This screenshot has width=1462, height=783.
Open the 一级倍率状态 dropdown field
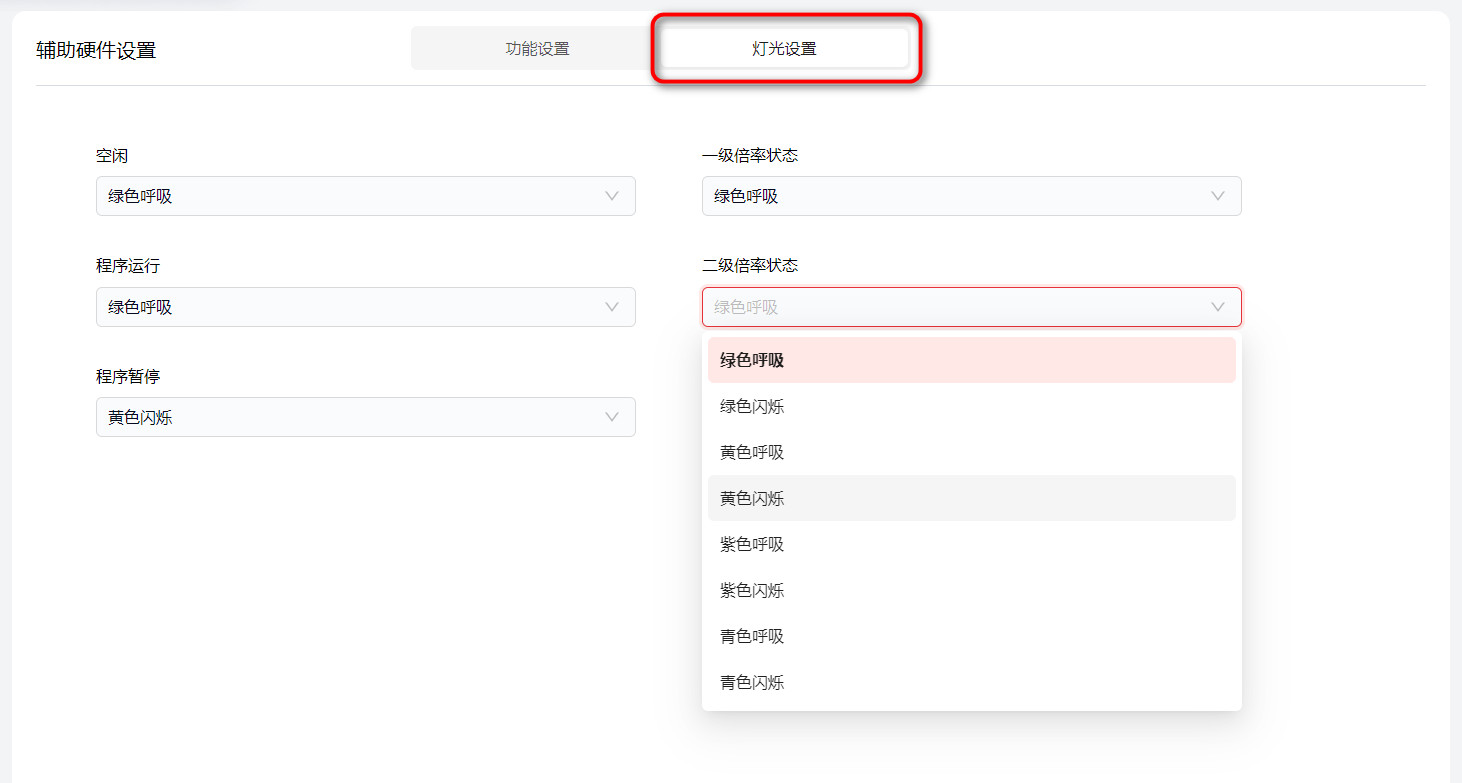(955, 196)
